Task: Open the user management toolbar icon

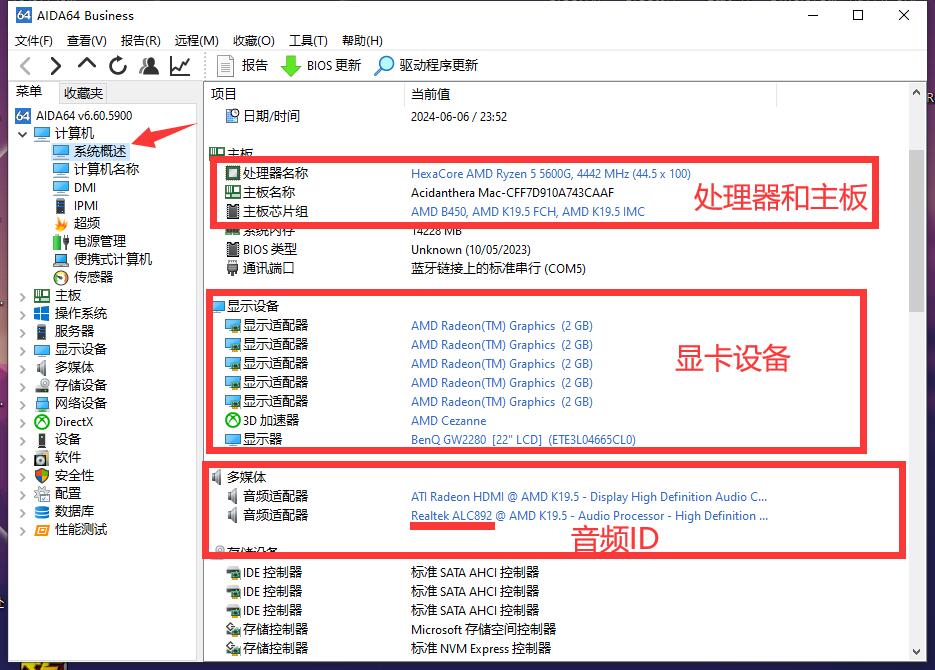Action: pyautogui.click(x=149, y=66)
